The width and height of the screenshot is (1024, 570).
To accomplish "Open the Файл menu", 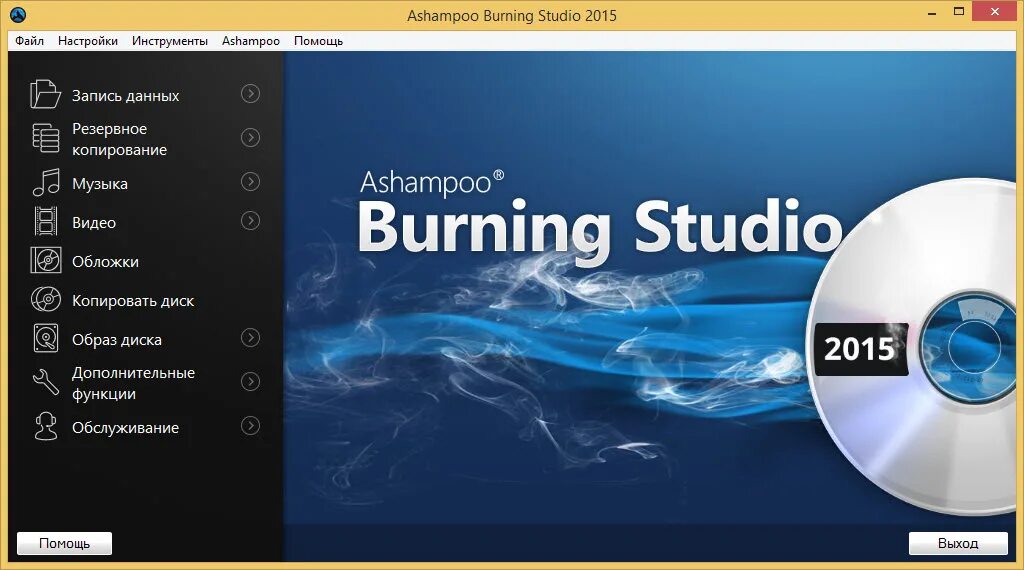I will (29, 40).
